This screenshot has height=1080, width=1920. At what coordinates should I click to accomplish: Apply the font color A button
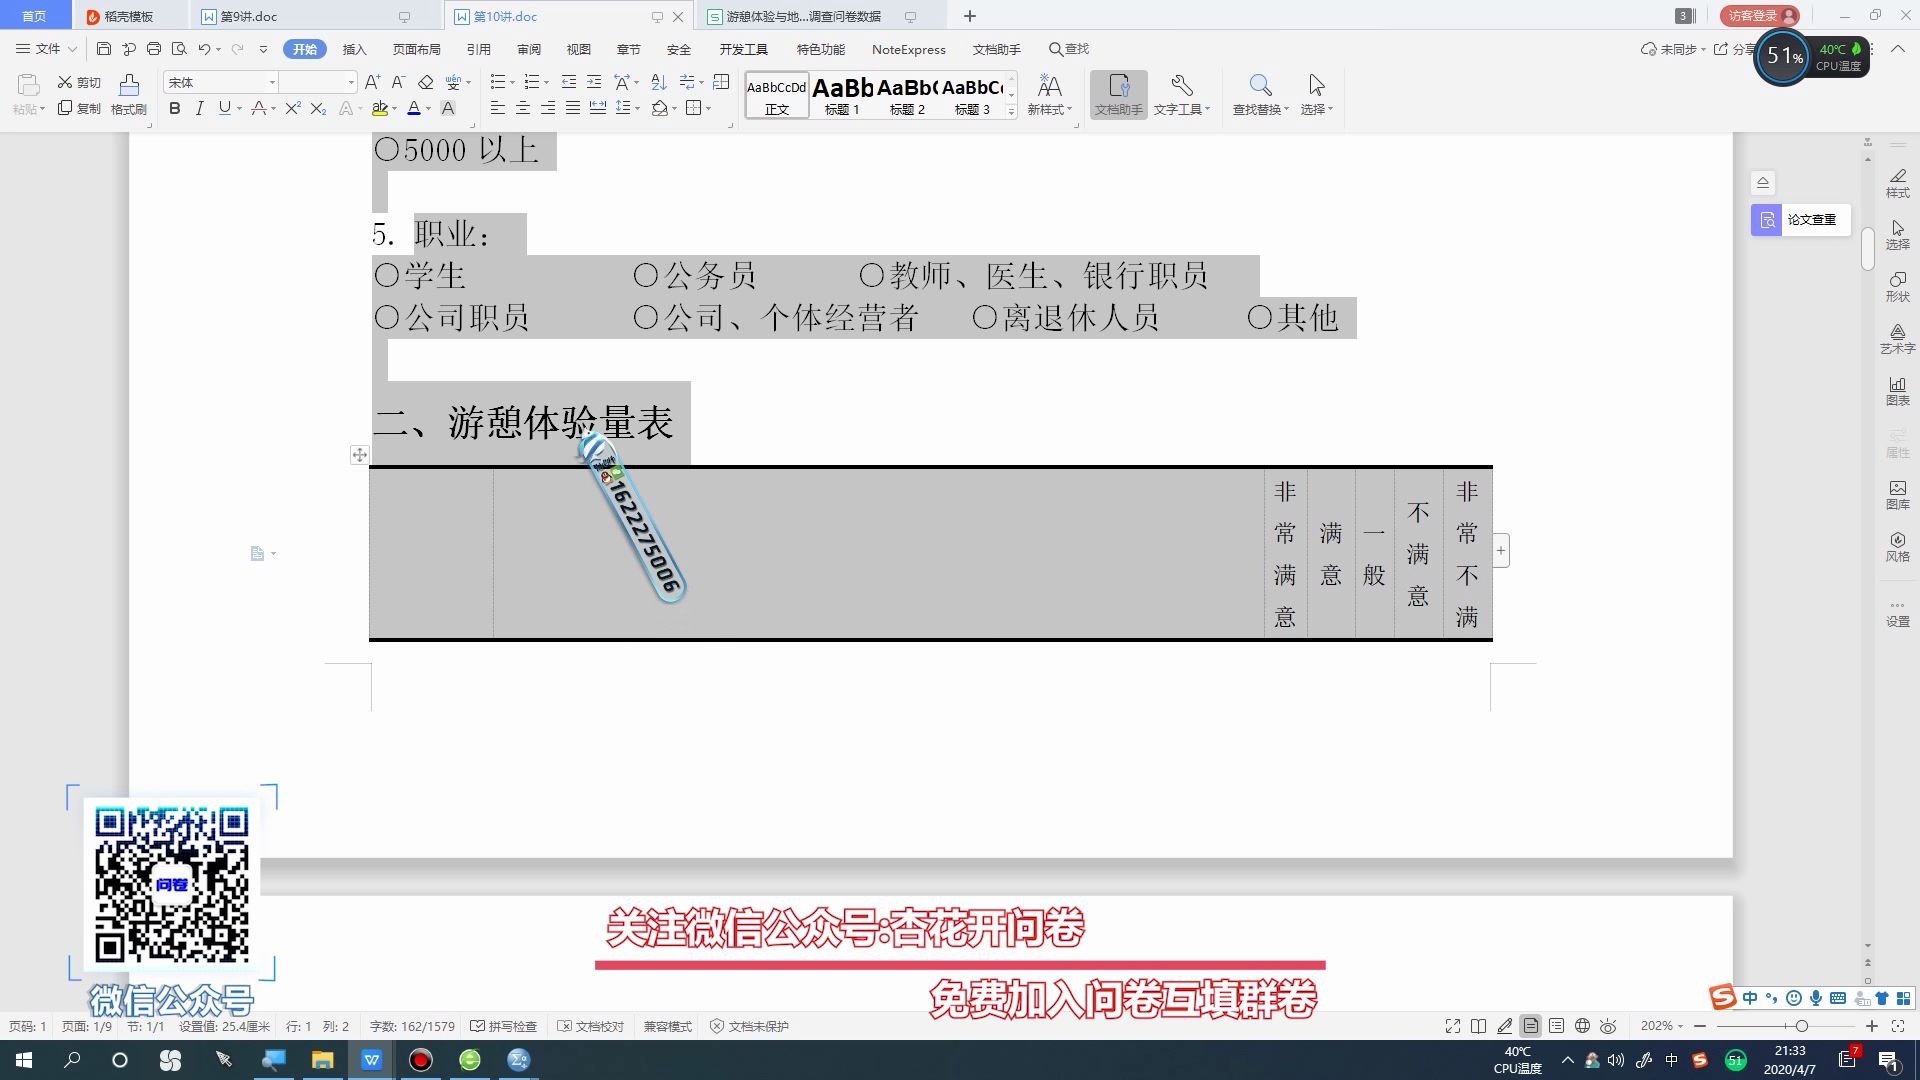coord(414,108)
